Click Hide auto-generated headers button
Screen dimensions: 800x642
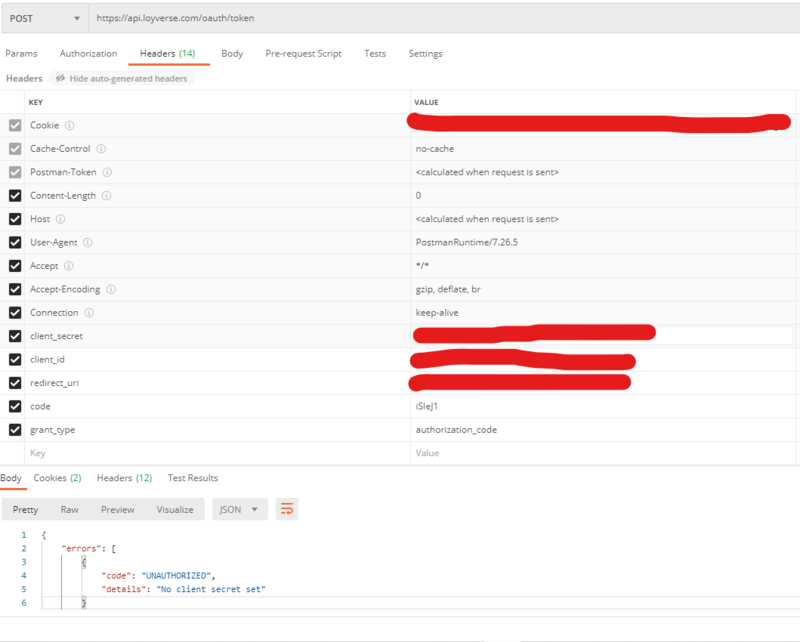[120, 78]
